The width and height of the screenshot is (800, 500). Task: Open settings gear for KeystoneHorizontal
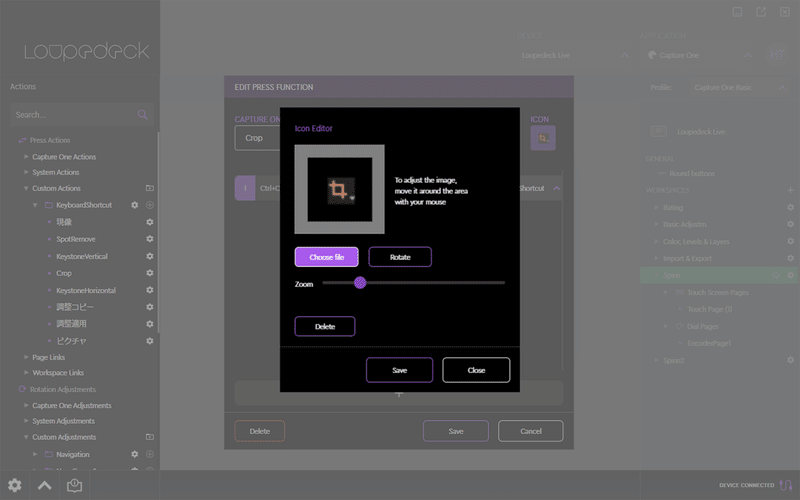click(150, 290)
